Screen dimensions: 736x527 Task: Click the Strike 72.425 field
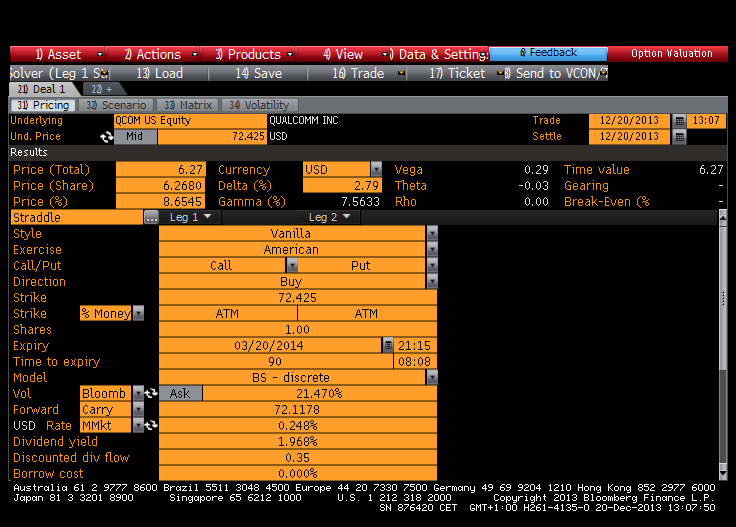pyautogui.click(x=298, y=298)
